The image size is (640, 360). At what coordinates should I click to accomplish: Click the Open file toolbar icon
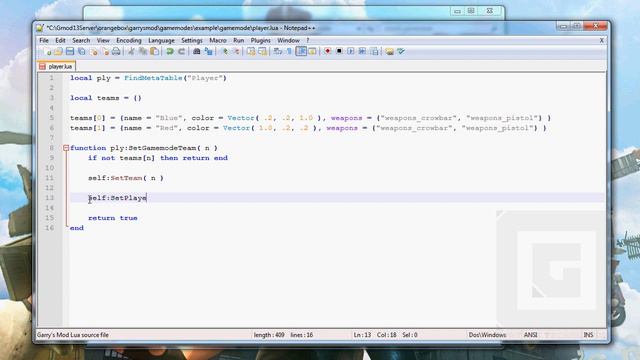click(58, 51)
